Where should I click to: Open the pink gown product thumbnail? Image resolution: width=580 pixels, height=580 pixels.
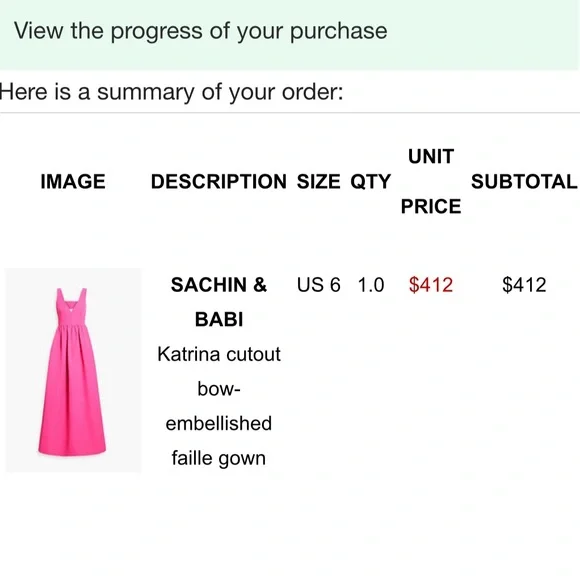pyautogui.click(x=73, y=370)
